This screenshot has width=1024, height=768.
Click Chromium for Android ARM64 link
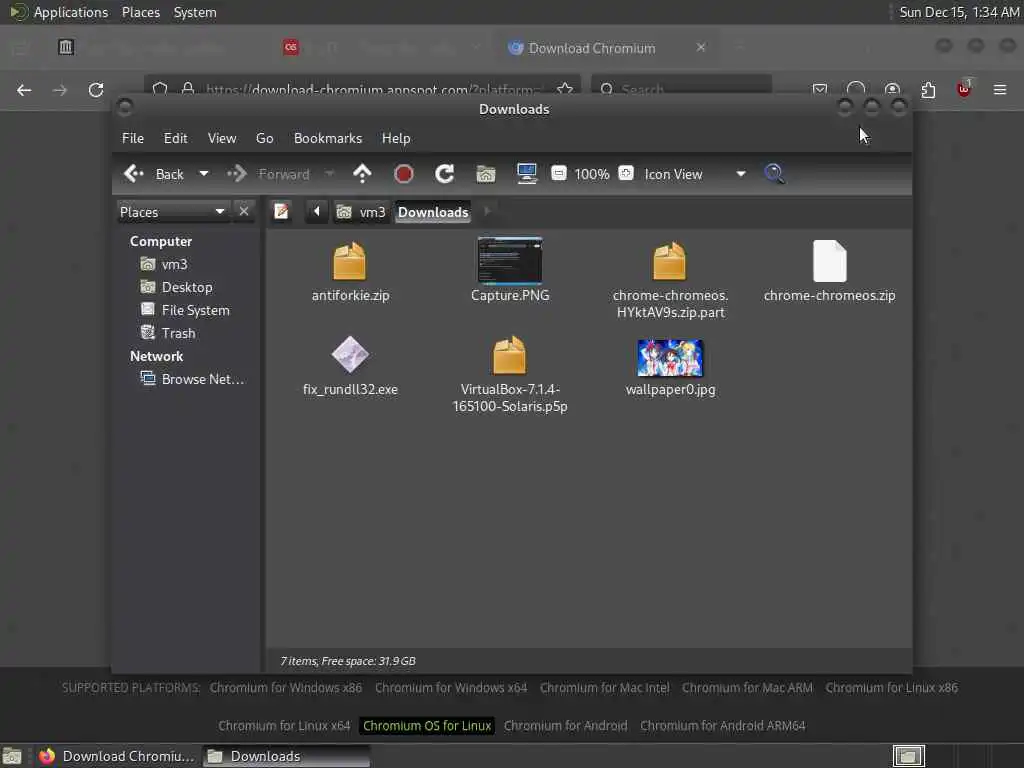coord(722,726)
